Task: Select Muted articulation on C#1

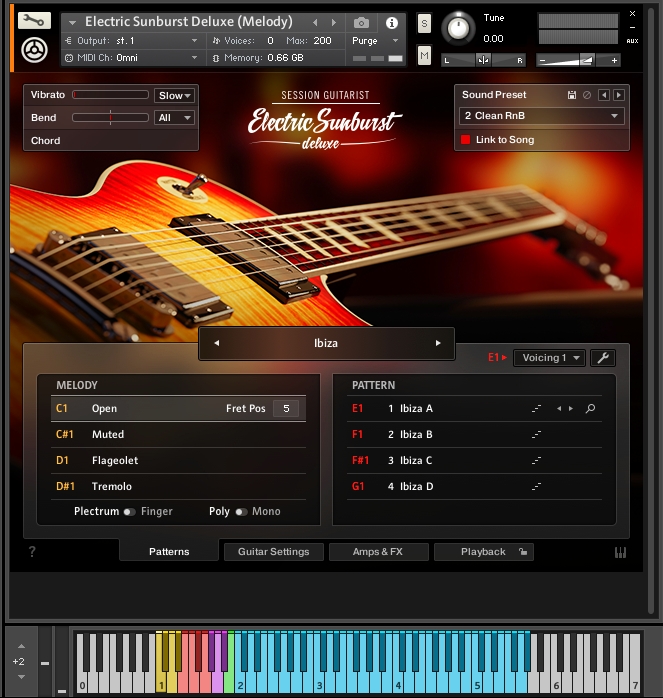Action: pos(179,434)
